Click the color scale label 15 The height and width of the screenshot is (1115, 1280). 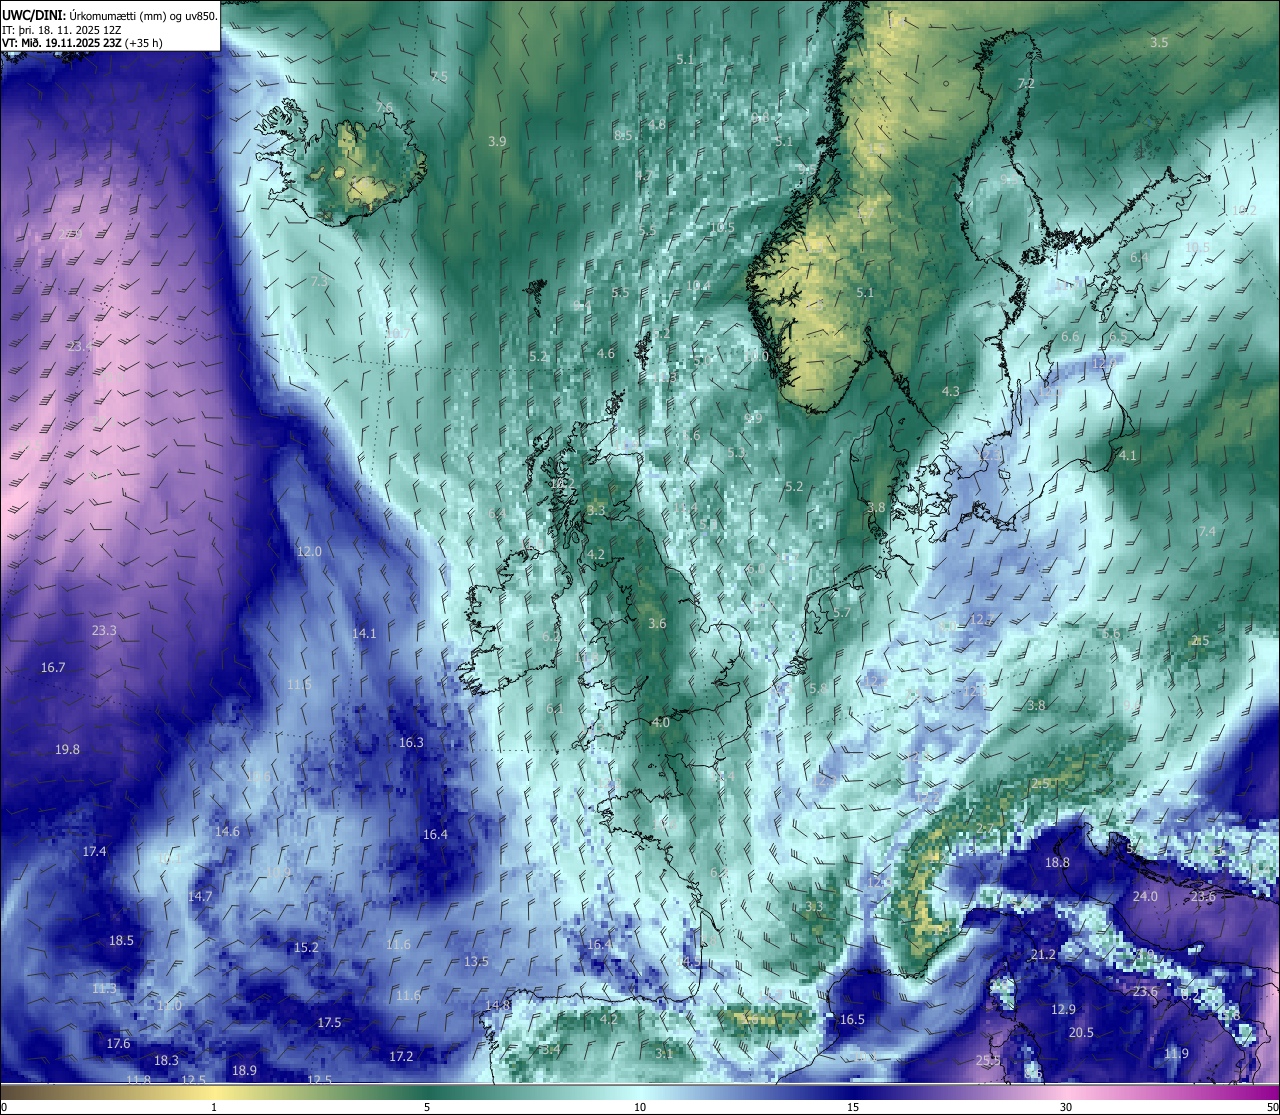853,1107
